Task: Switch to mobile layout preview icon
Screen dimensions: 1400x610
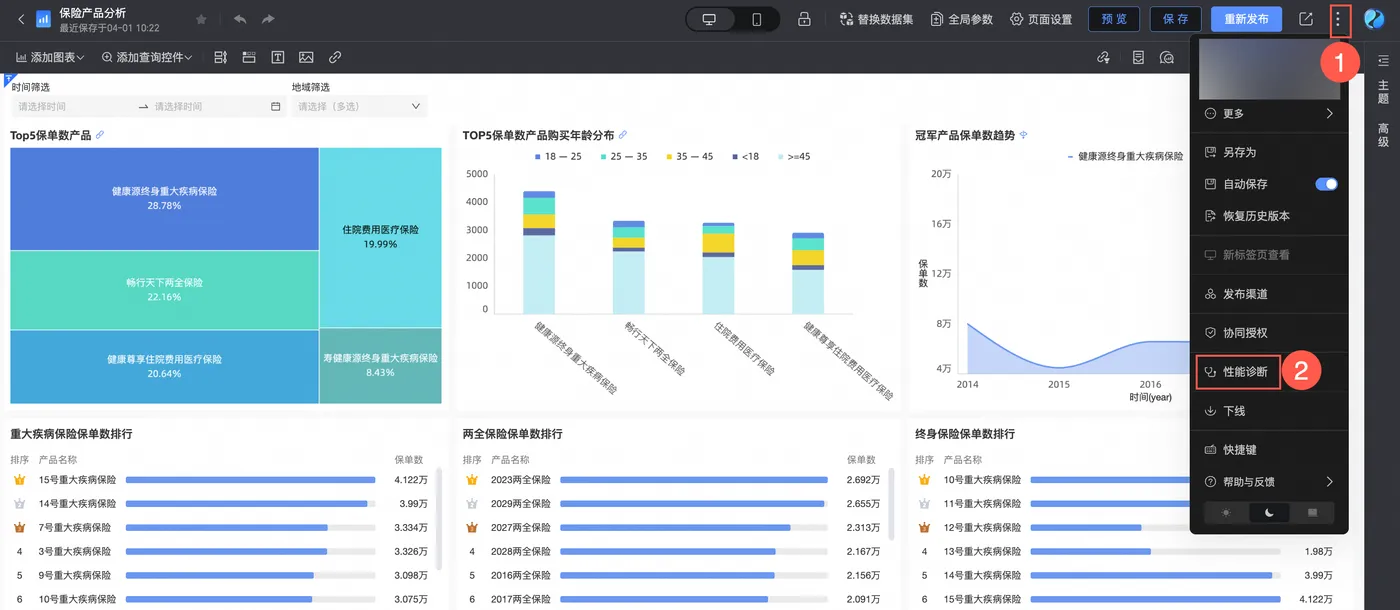Action: click(757, 19)
